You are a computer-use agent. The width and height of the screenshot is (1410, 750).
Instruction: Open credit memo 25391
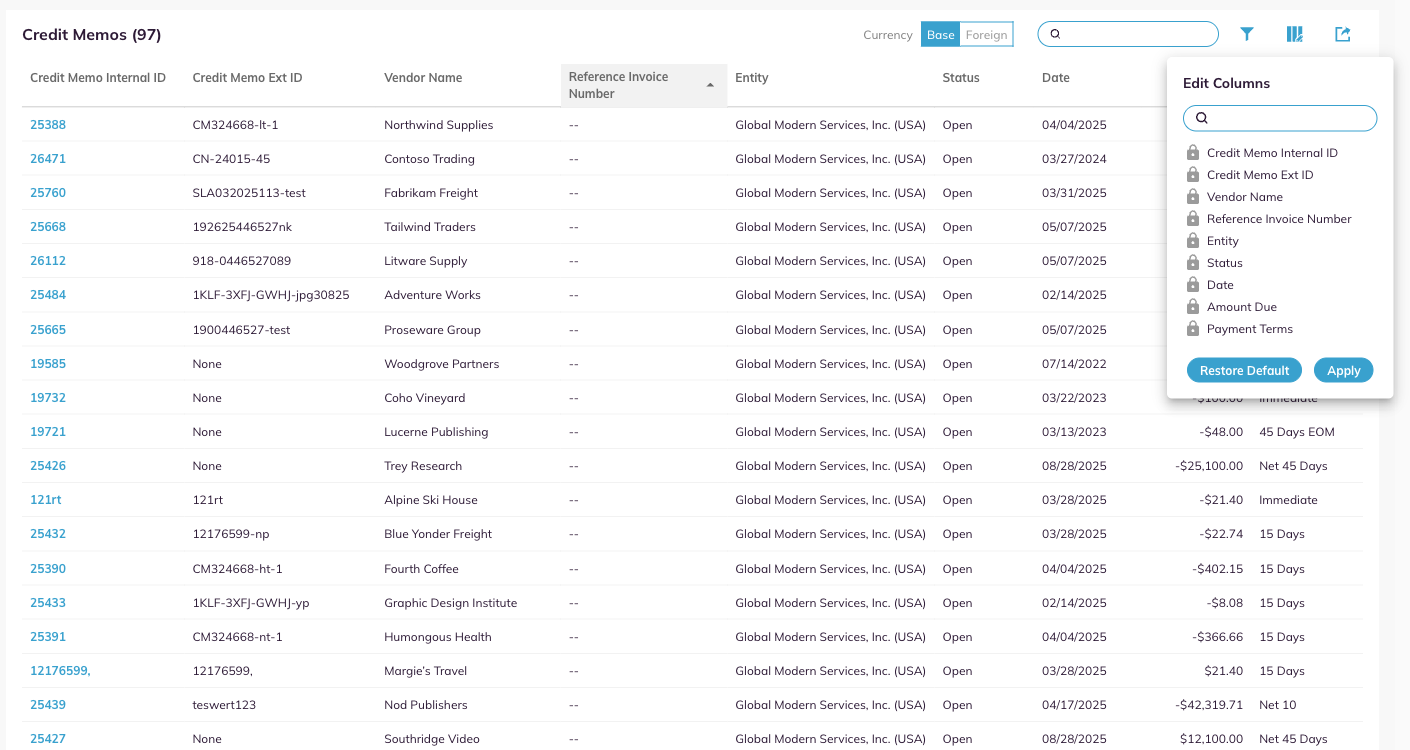pos(48,637)
